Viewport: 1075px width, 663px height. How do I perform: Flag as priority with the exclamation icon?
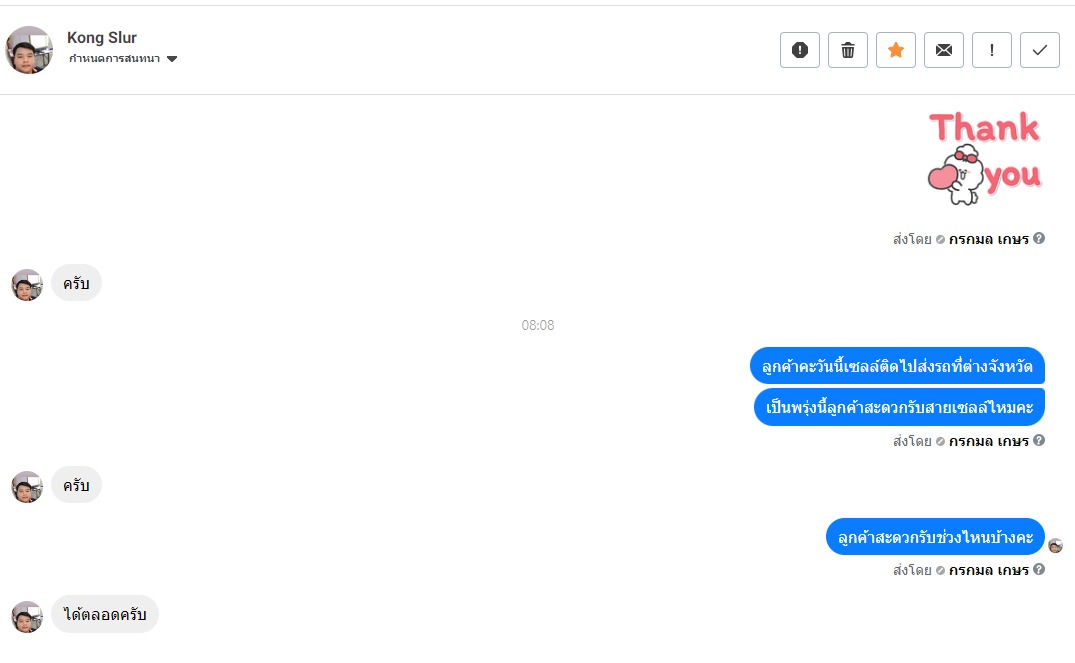click(991, 50)
